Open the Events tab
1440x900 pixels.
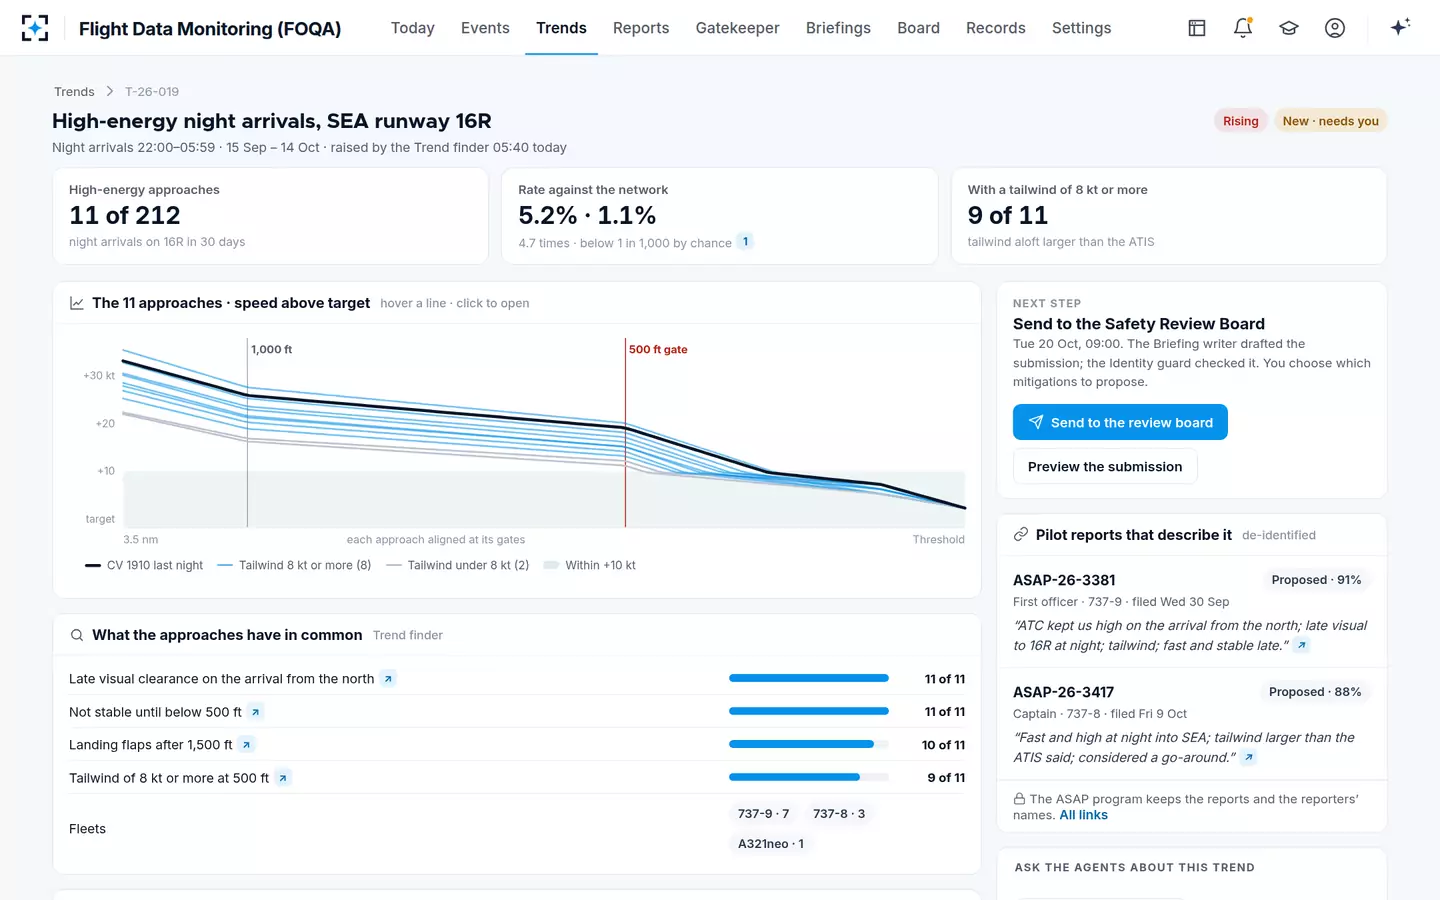tap(485, 28)
